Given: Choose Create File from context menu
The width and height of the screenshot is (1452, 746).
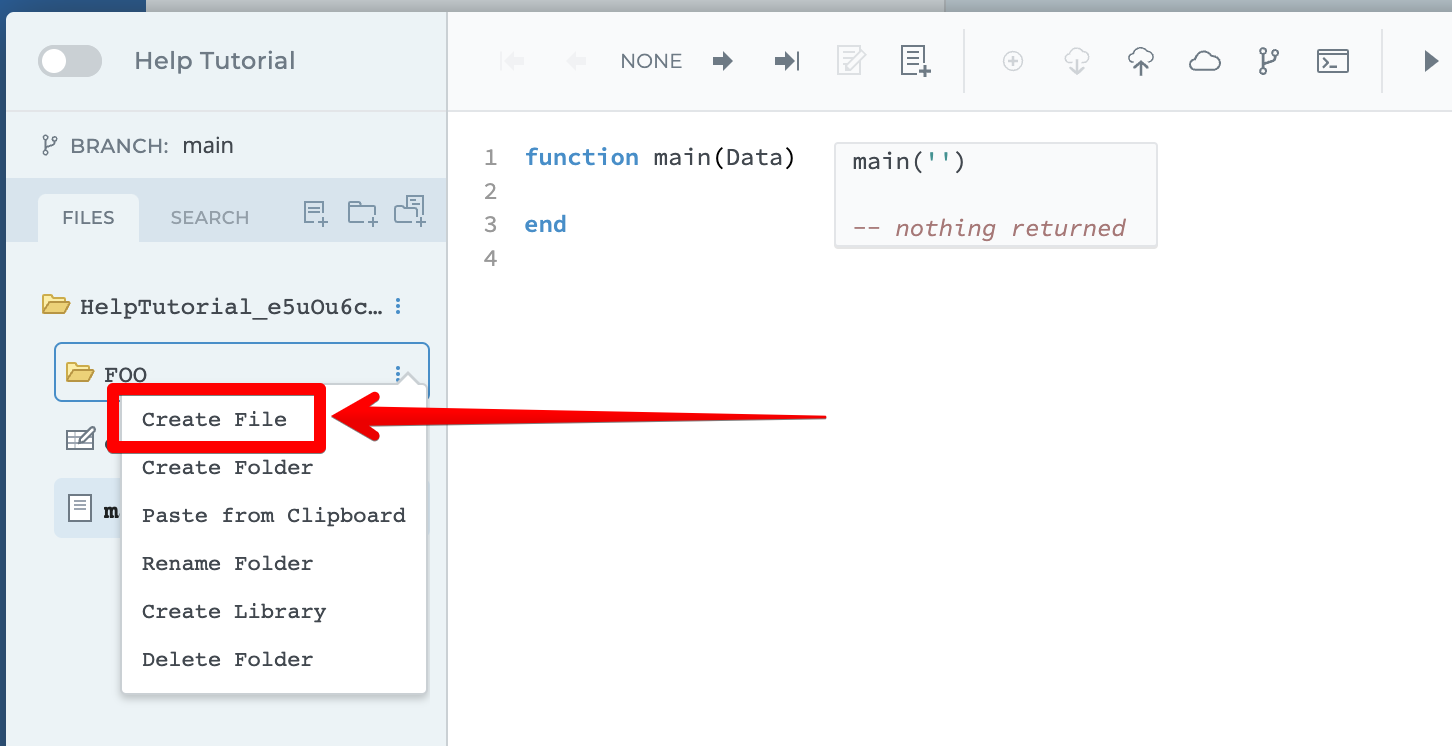Looking at the screenshot, I should (214, 420).
